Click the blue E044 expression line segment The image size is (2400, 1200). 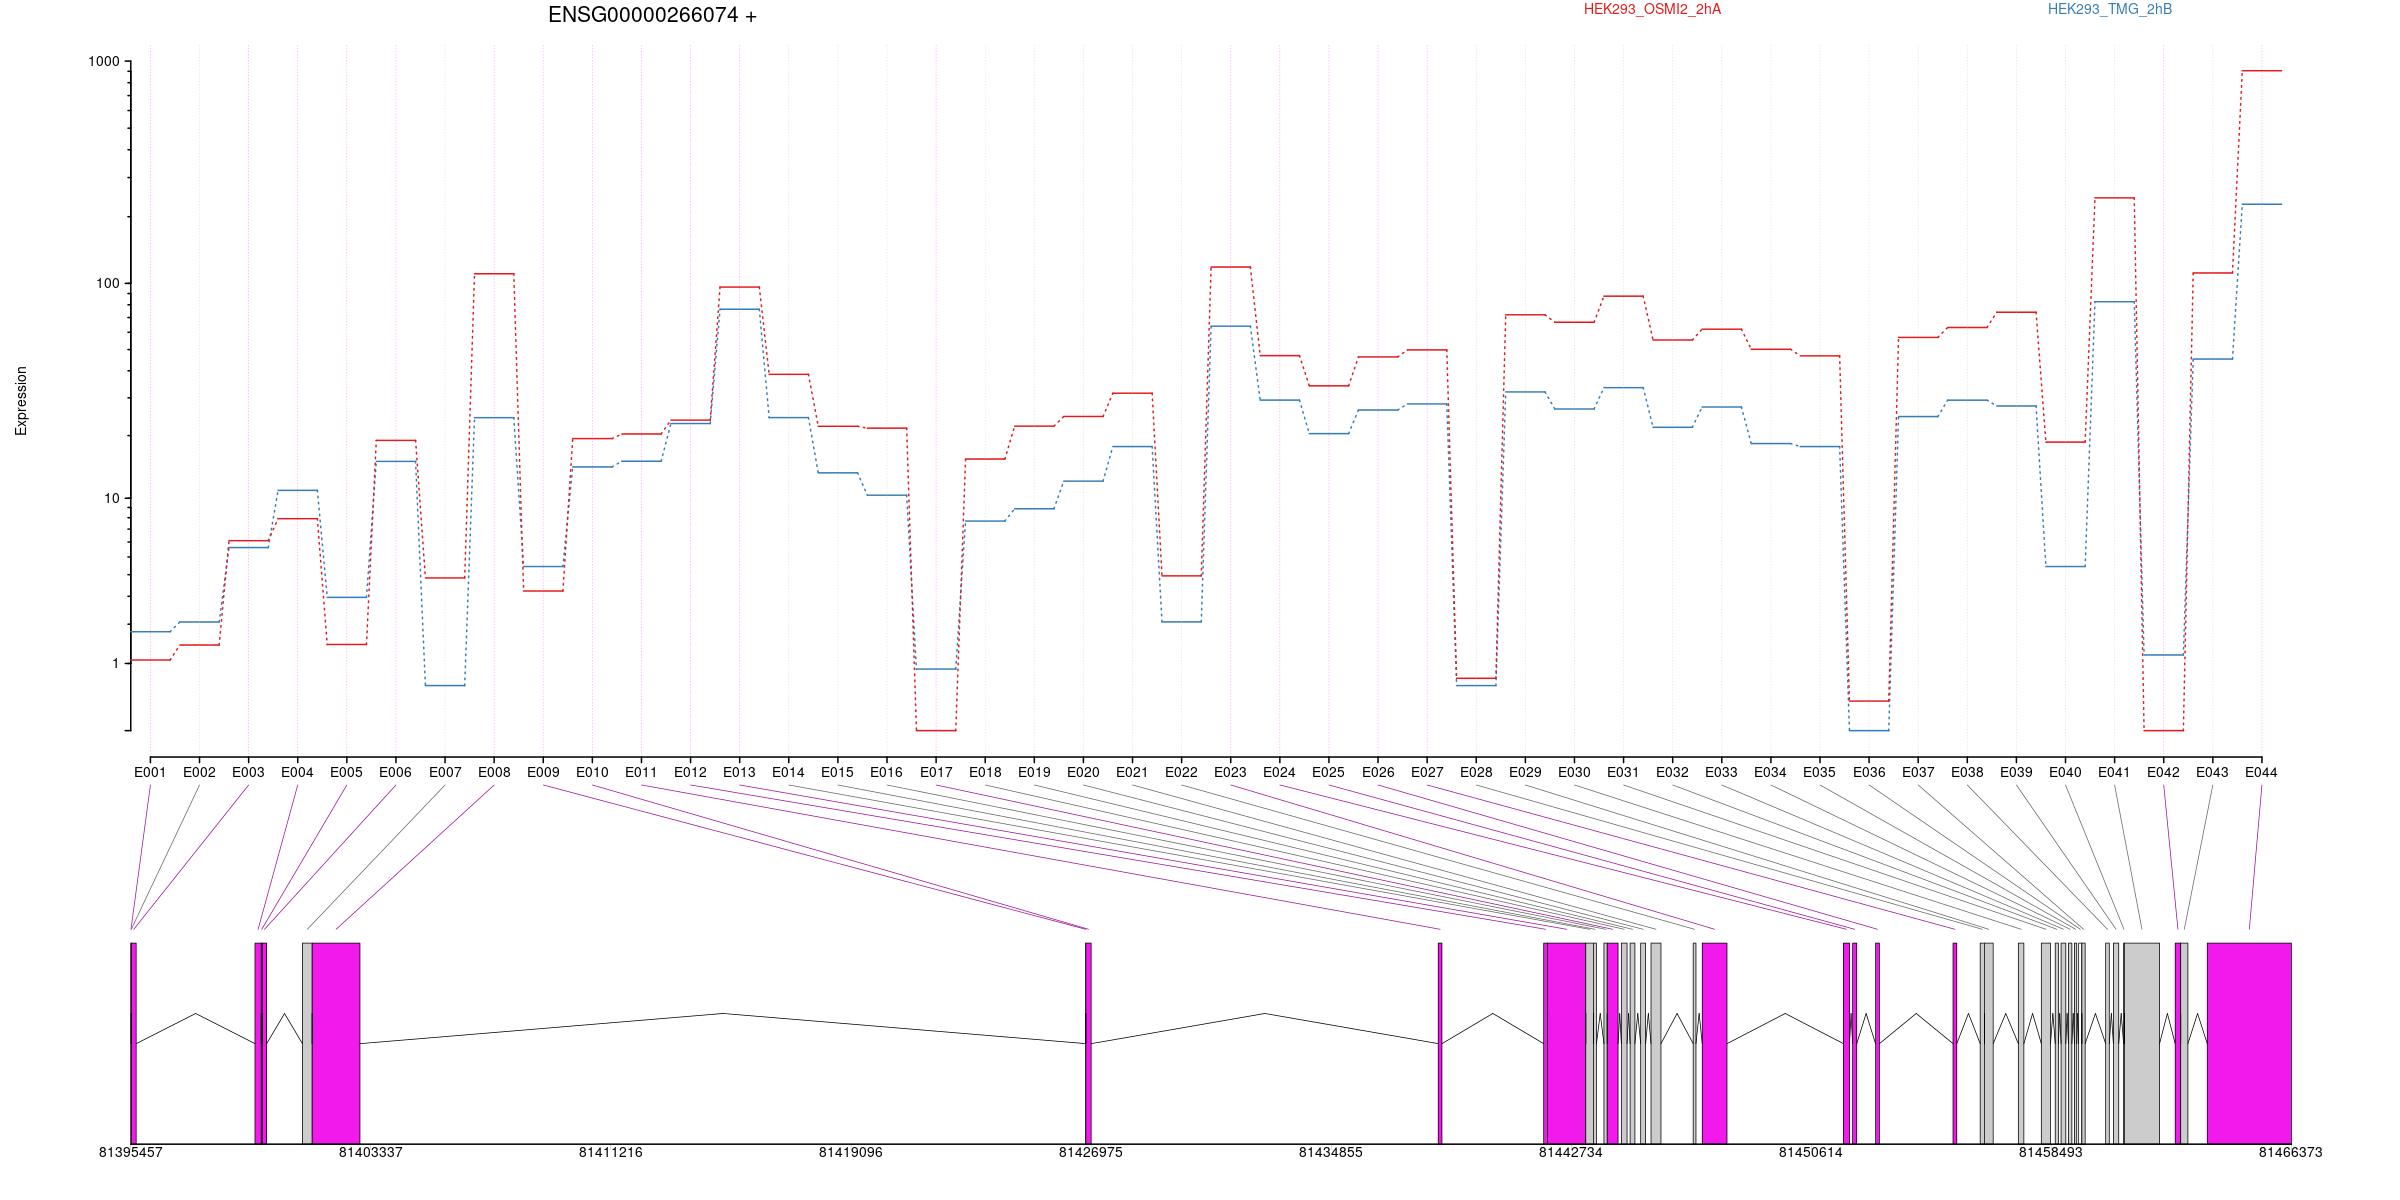pos(2261,204)
